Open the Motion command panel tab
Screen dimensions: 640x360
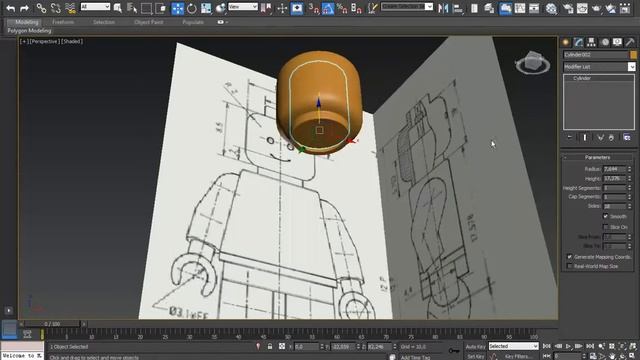click(604, 42)
